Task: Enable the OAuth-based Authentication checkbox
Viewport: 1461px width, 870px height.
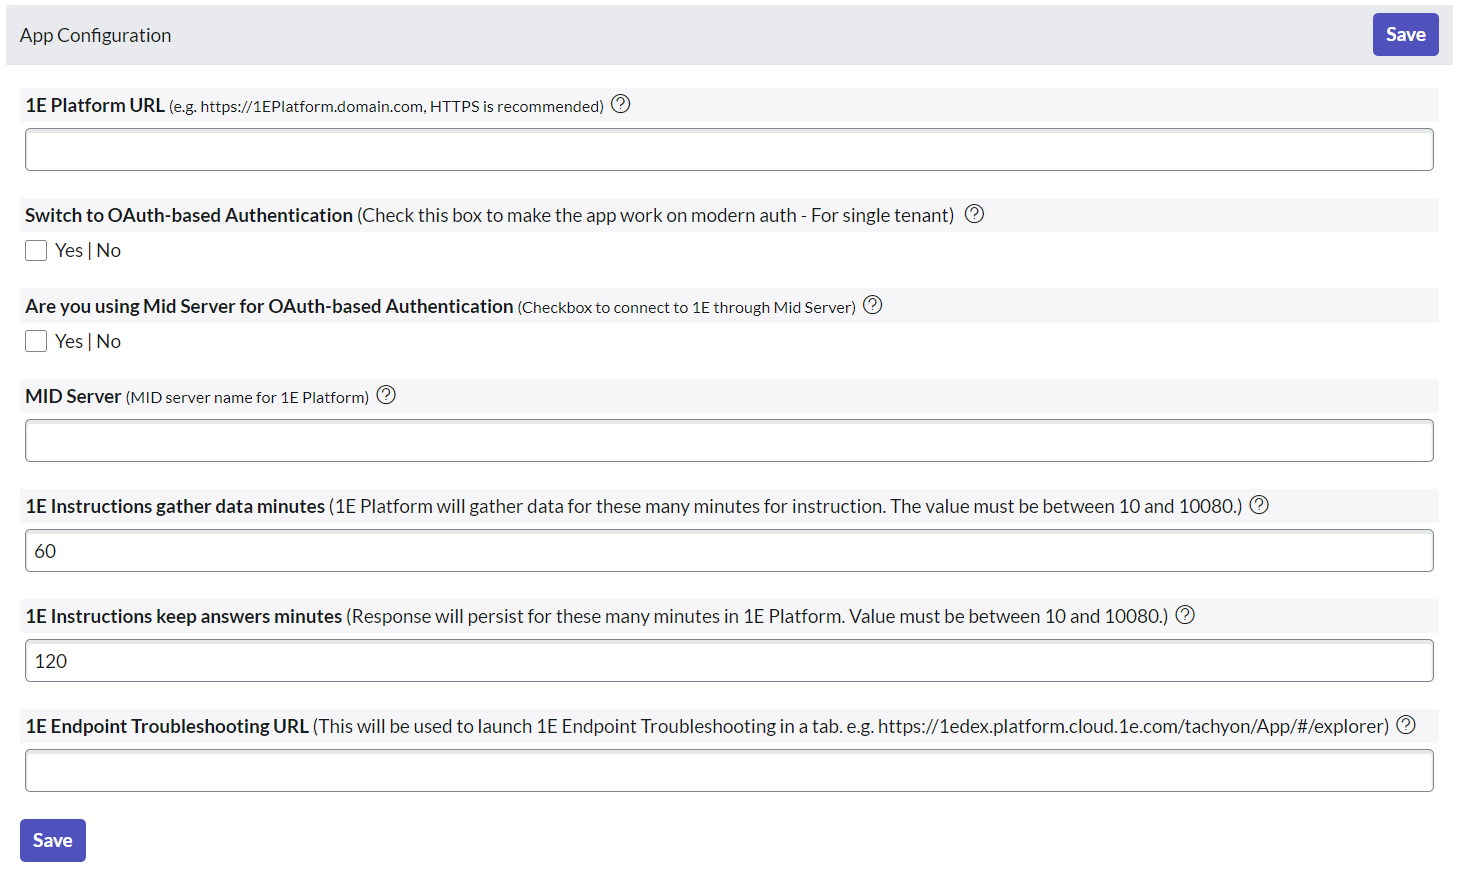Action: (36, 250)
